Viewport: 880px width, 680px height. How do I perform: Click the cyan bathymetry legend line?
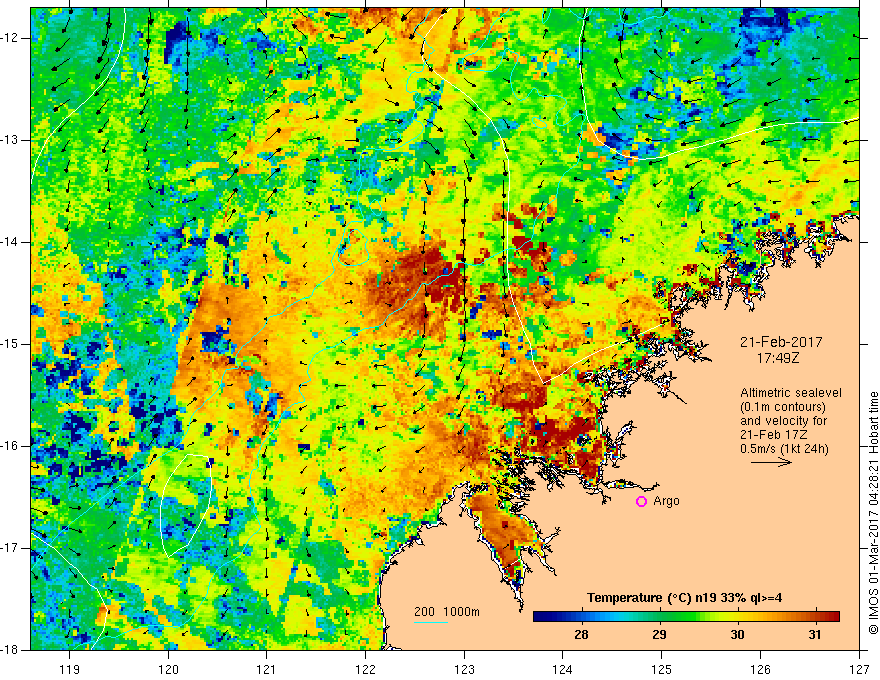coord(431,622)
